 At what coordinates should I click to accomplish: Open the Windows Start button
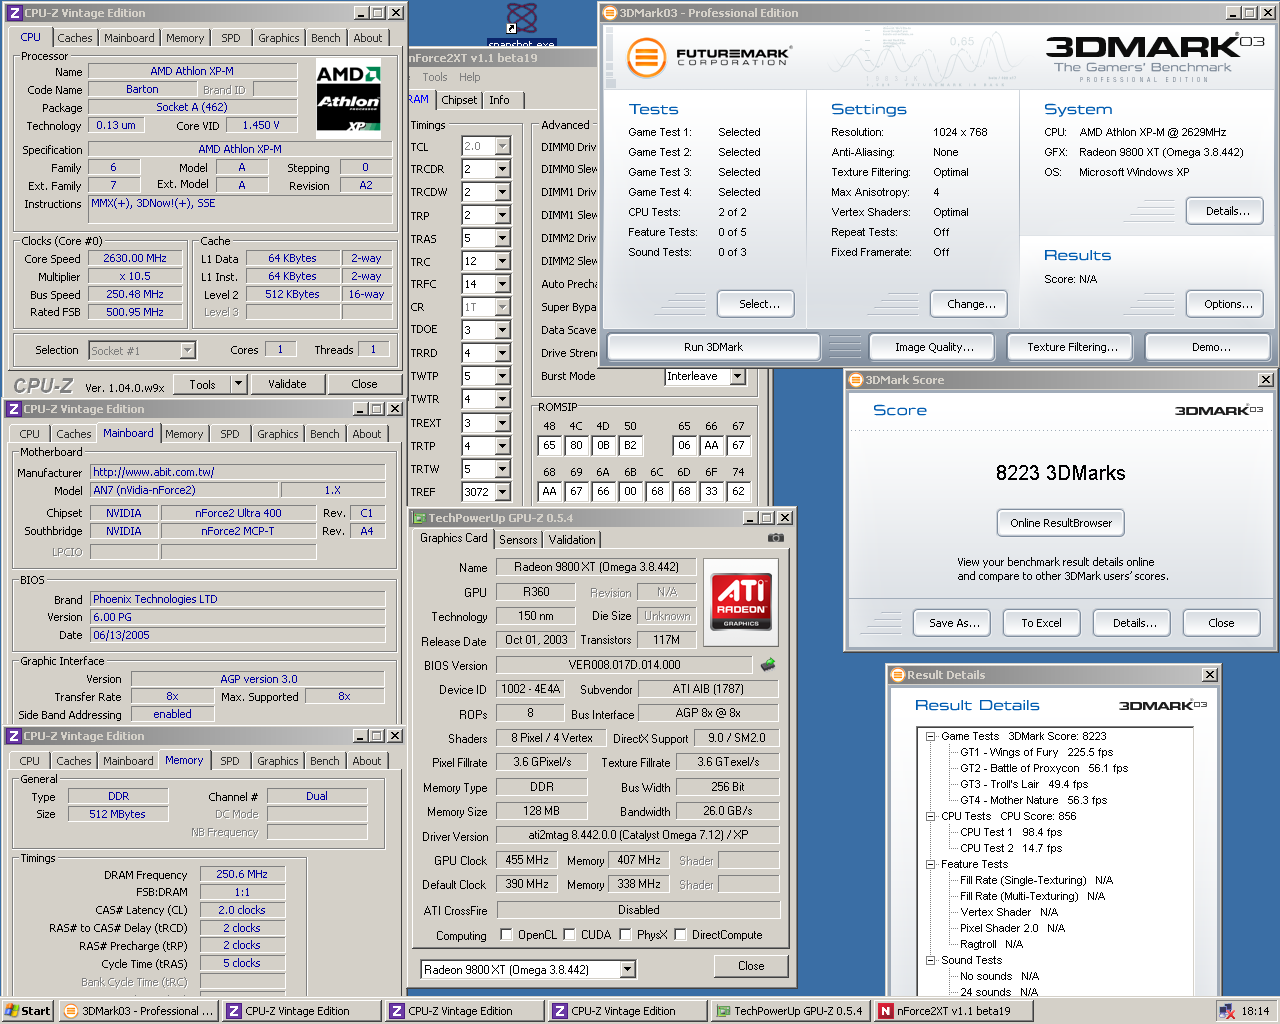(28, 1011)
